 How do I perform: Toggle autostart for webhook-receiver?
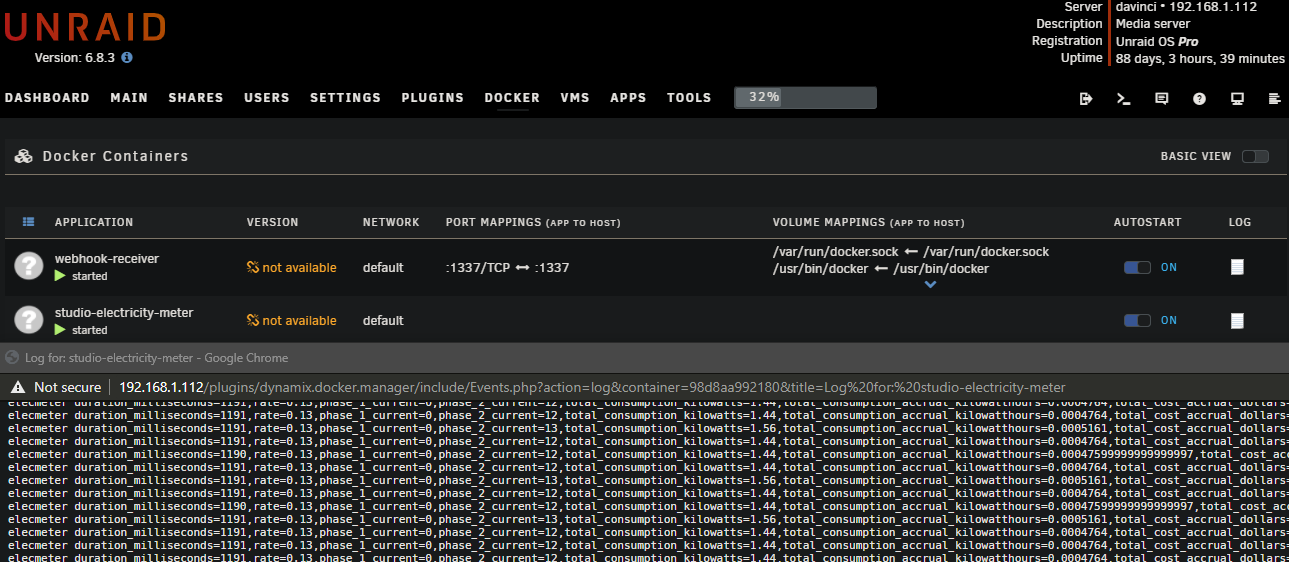pyautogui.click(x=1137, y=267)
